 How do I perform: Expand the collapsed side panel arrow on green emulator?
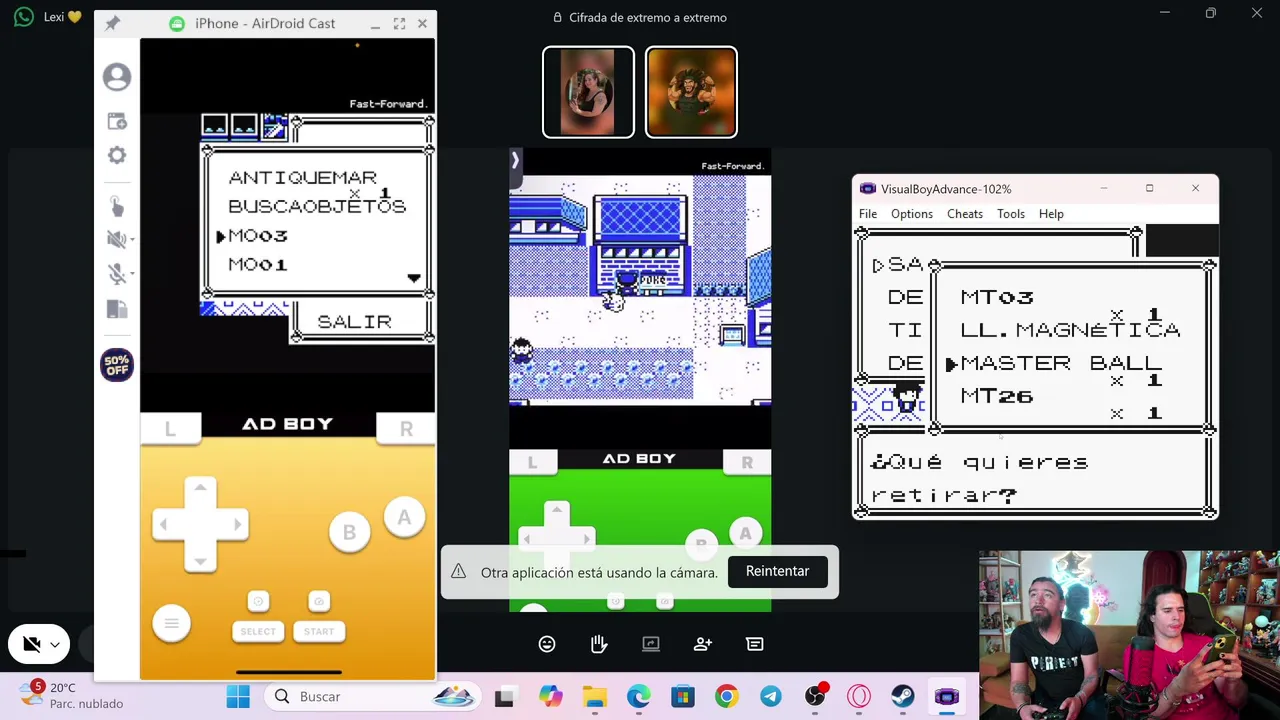coord(515,160)
